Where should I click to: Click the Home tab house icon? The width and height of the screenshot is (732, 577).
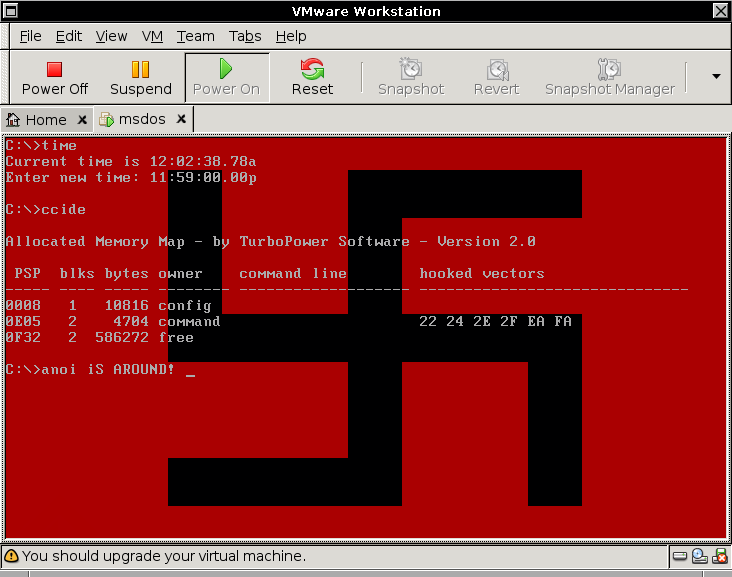point(13,120)
